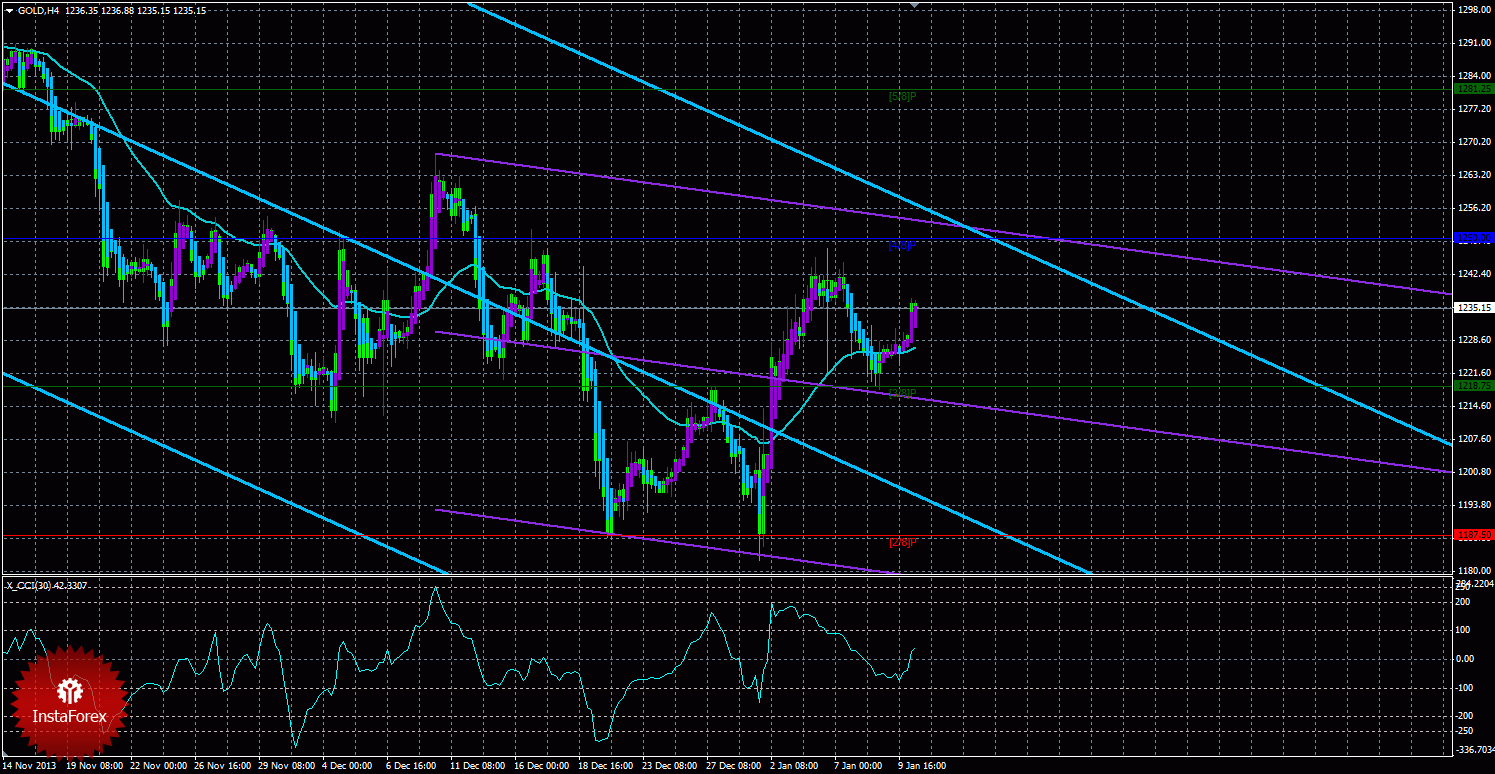Click the 11 Dec 08:00 time label
This screenshot has height=774, width=1495.
point(475,766)
